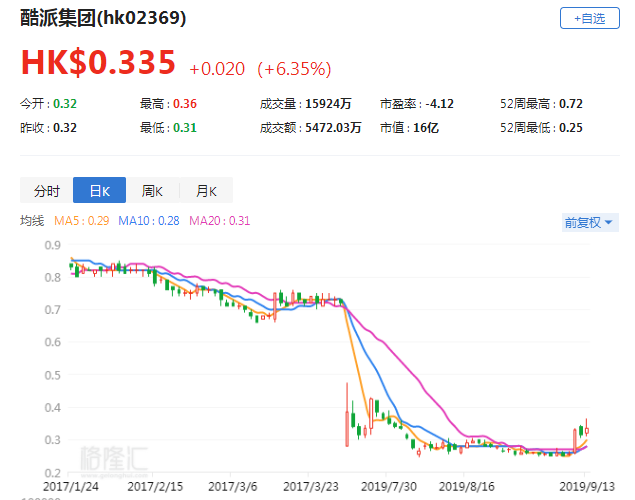Click the 2019/9/13 date axis label
The image size is (635, 500).
pos(587,486)
